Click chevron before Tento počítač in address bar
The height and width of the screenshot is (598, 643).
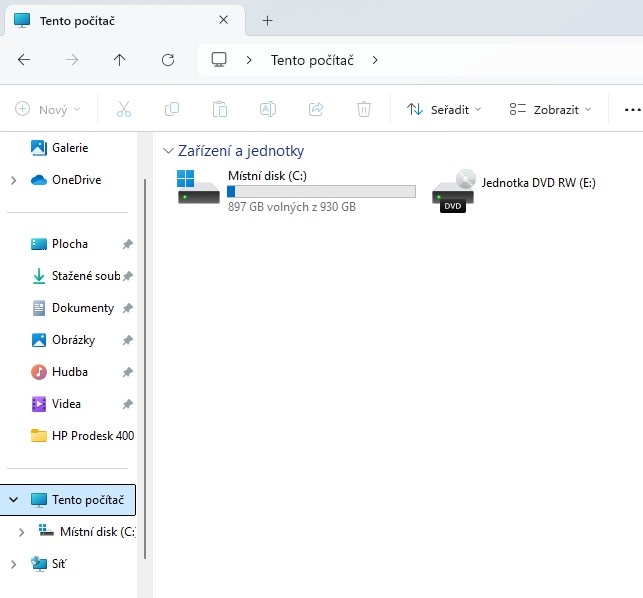(249, 60)
